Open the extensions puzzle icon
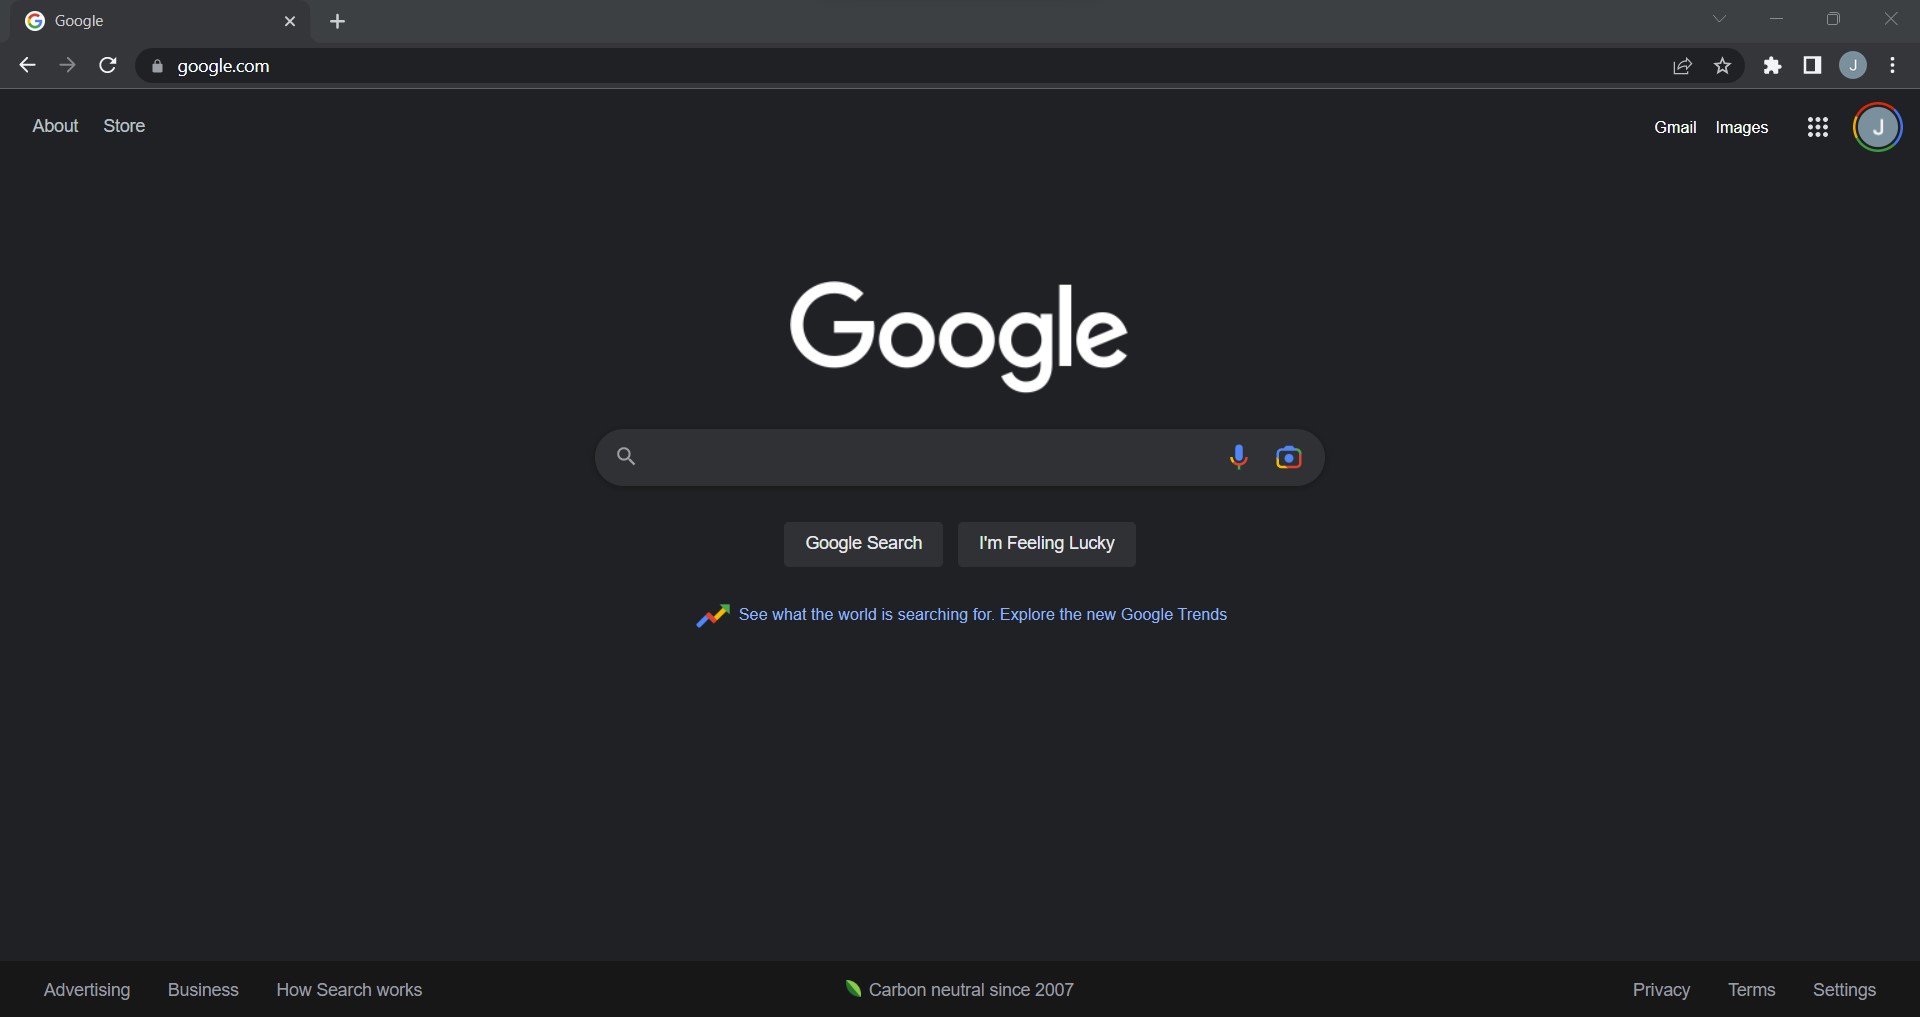The image size is (1920, 1017). [x=1773, y=66]
